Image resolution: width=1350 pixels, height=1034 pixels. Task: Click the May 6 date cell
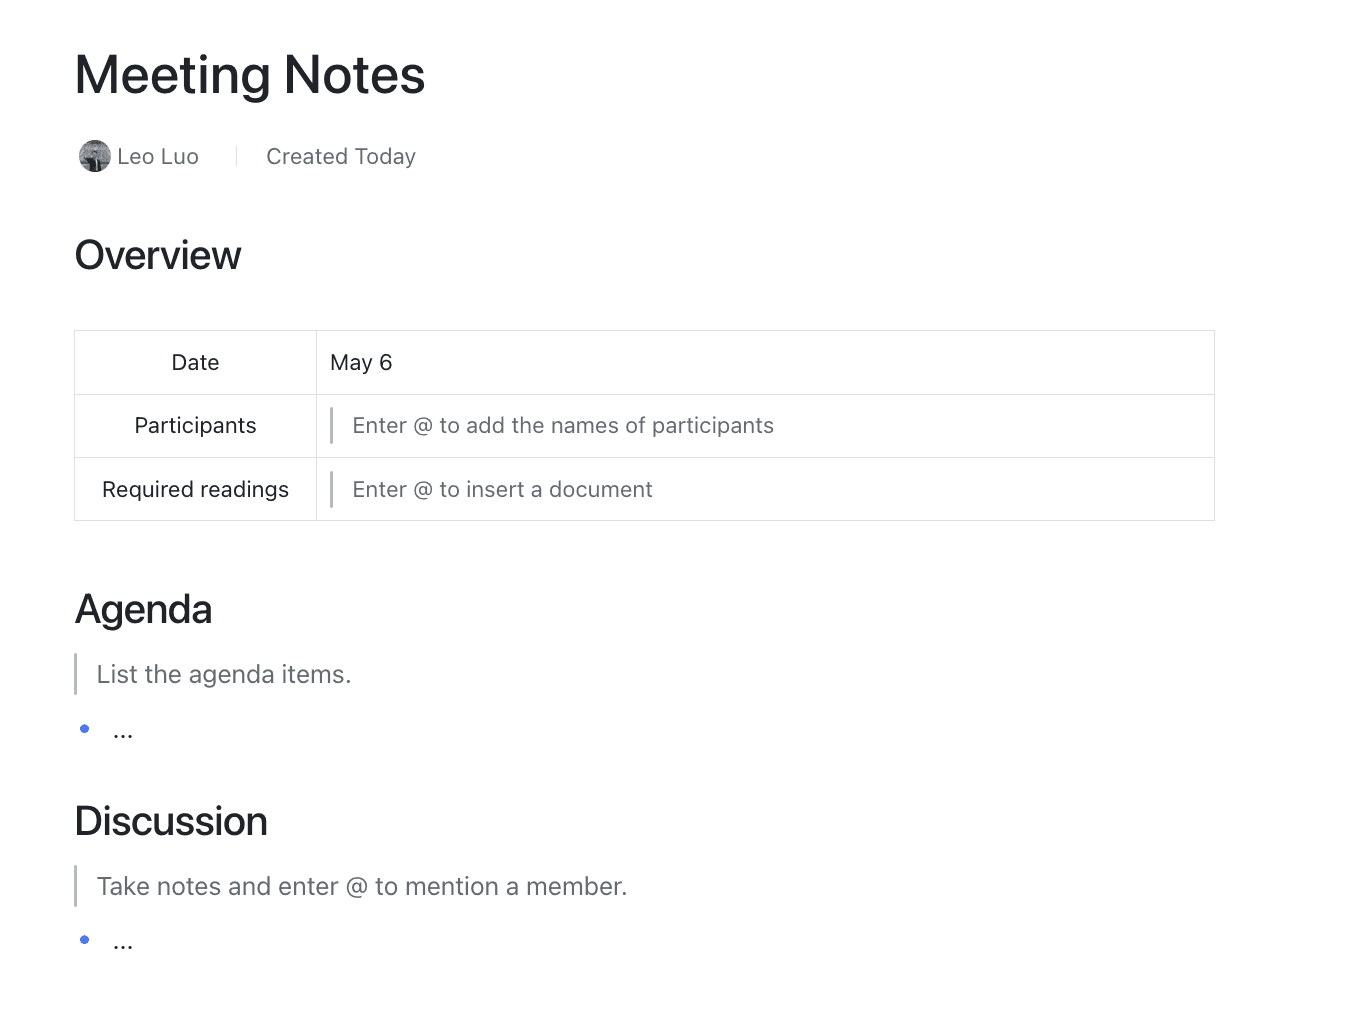(x=765, y=362)
